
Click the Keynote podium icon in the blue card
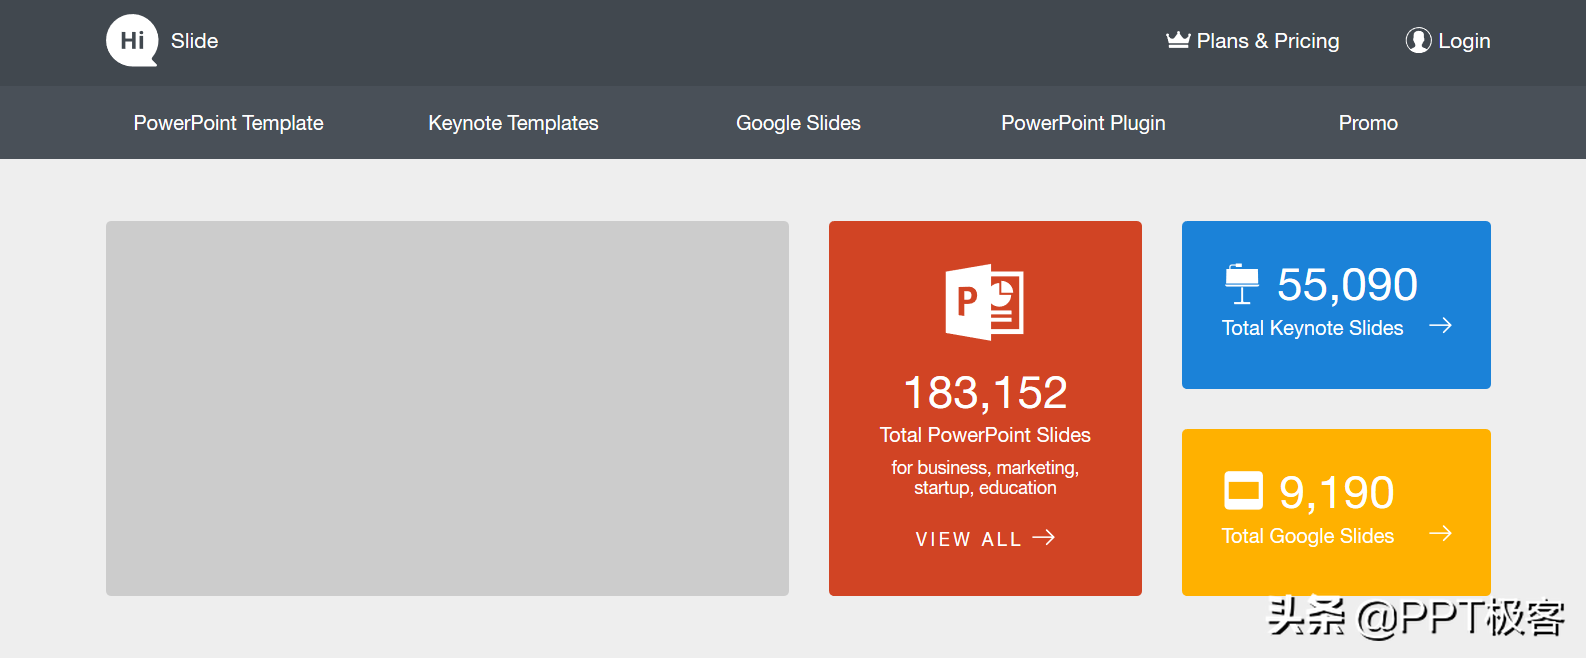(x=1242, y=284)
